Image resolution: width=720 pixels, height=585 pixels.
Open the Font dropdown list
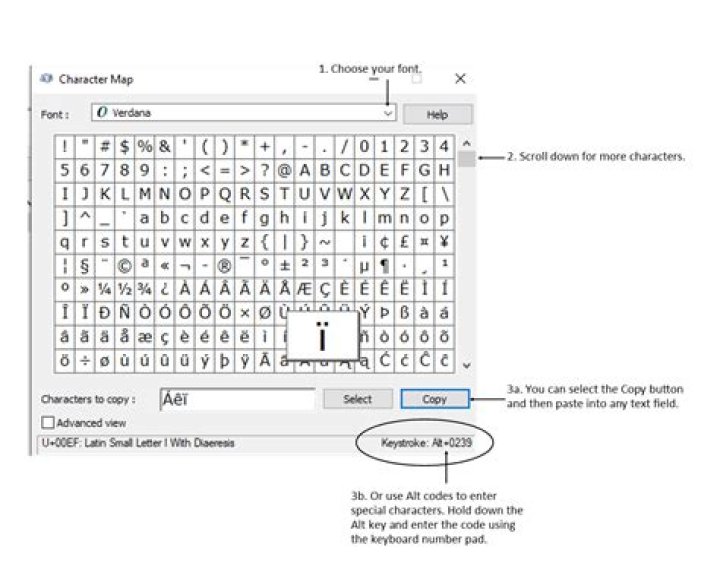(388, 114)
